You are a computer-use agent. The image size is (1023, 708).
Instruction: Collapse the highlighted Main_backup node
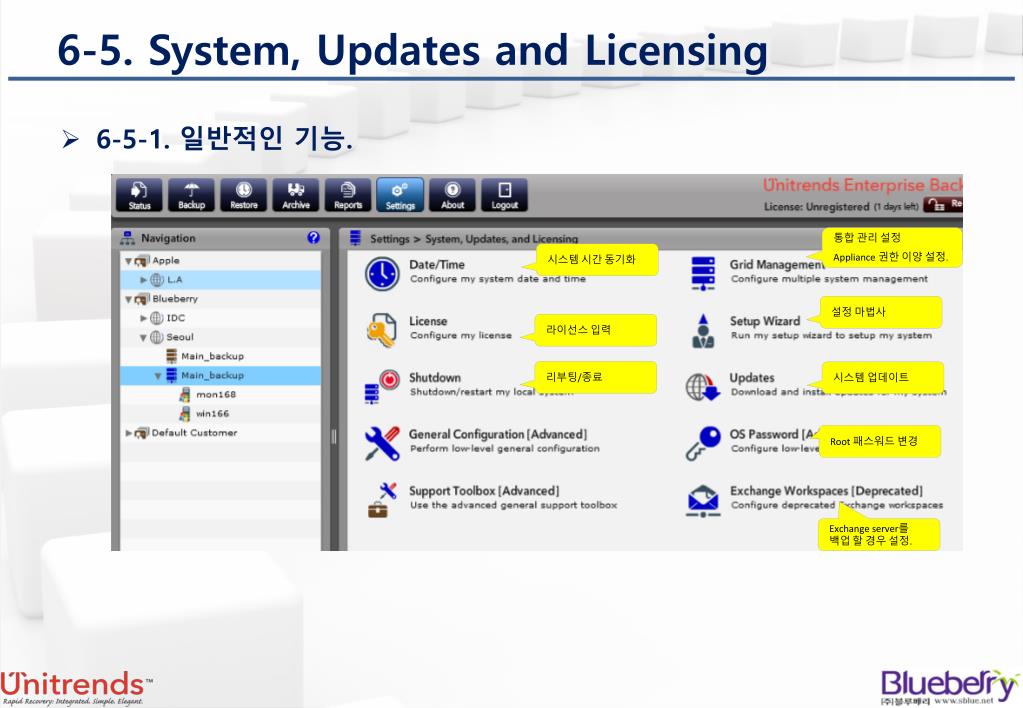158,376
